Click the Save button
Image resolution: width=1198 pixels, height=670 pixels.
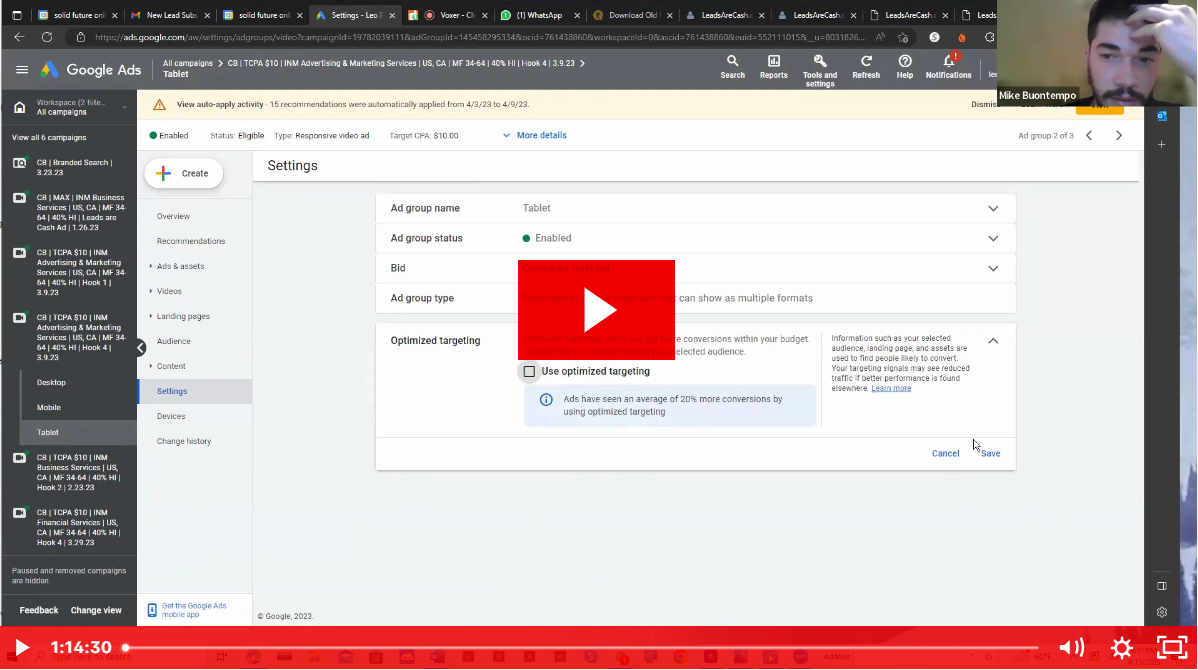coord(990,453)
